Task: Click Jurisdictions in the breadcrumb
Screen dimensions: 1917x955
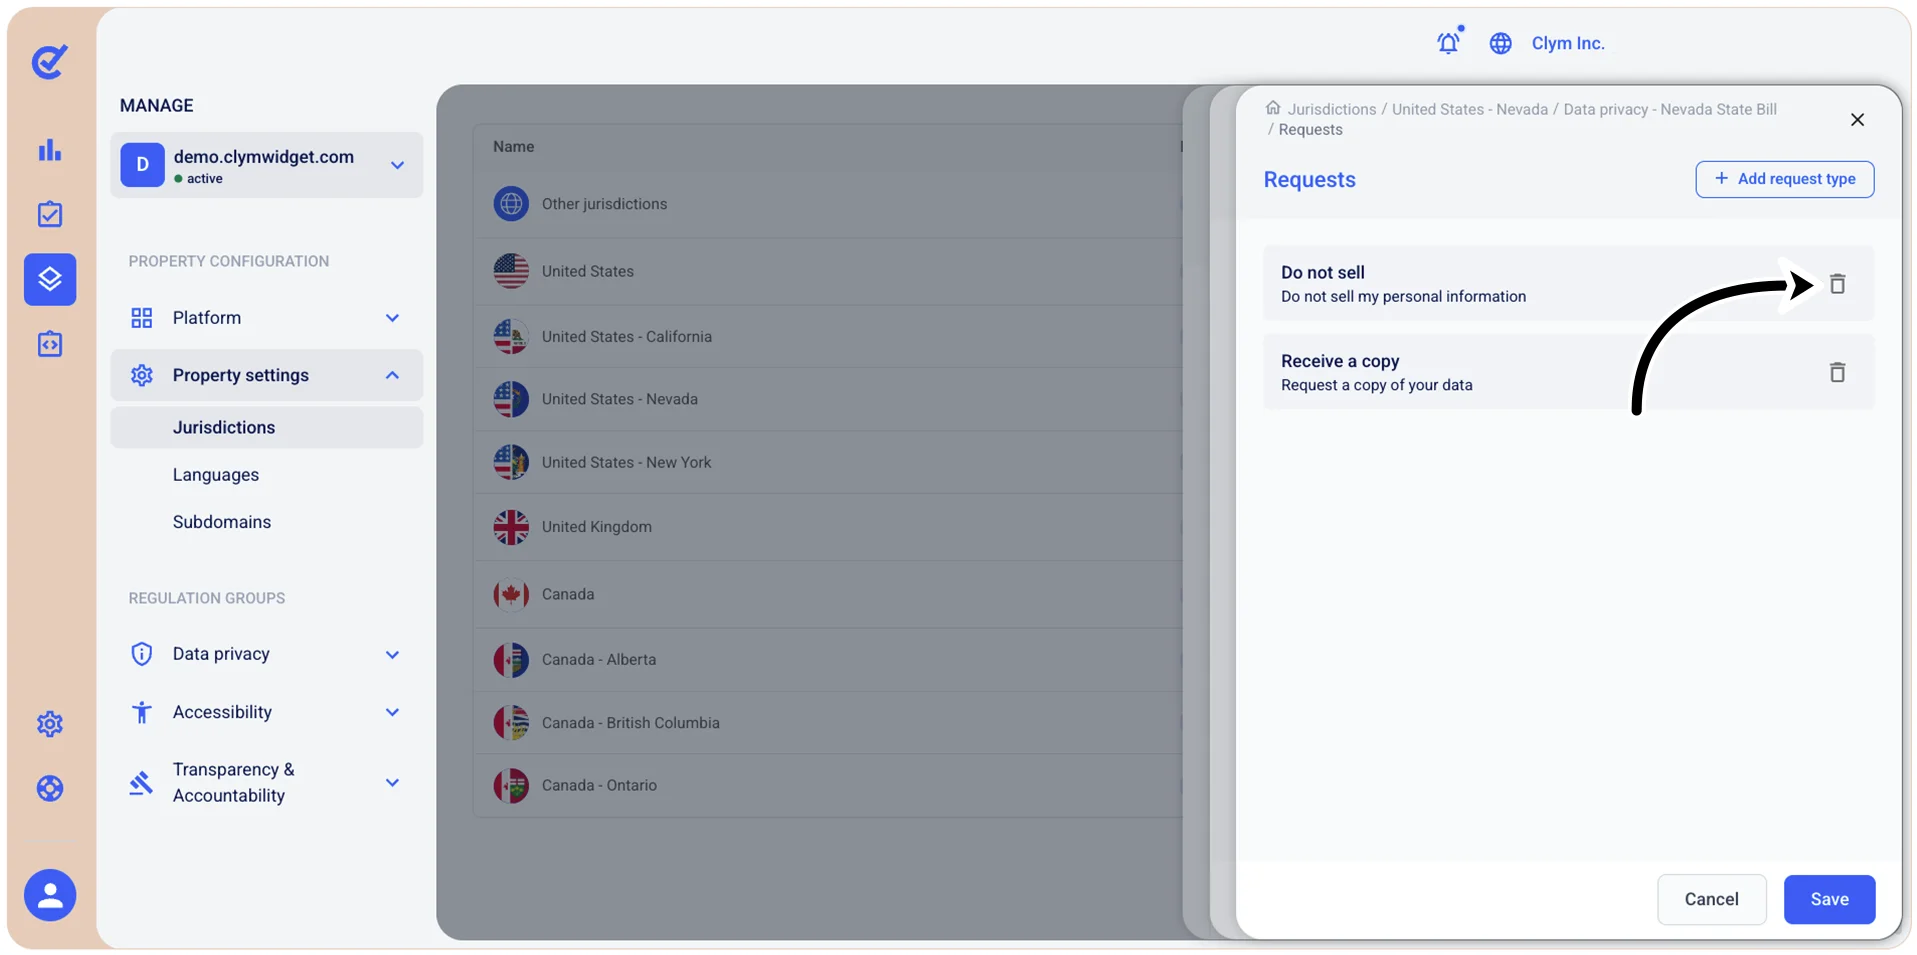Action: (x=1331, y=109)
